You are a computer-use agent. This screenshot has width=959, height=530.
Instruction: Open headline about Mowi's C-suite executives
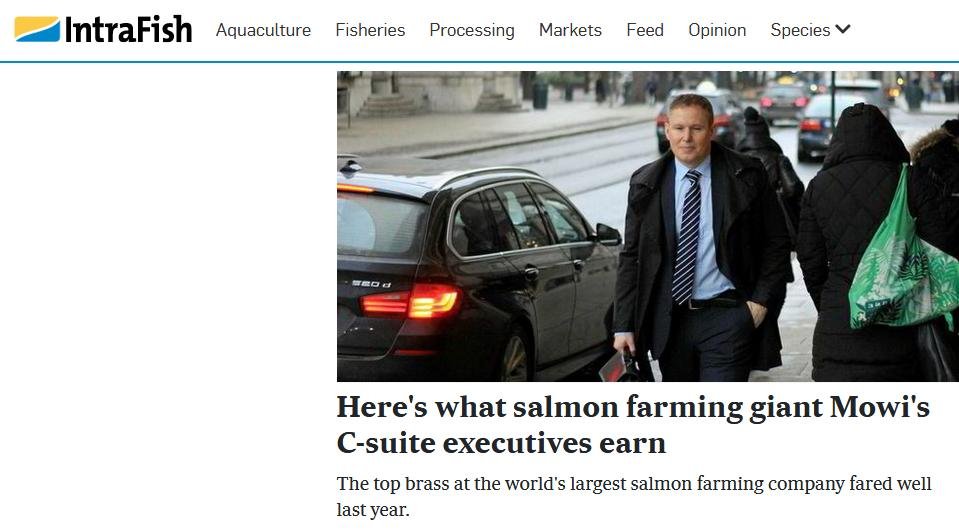[633, 425]
